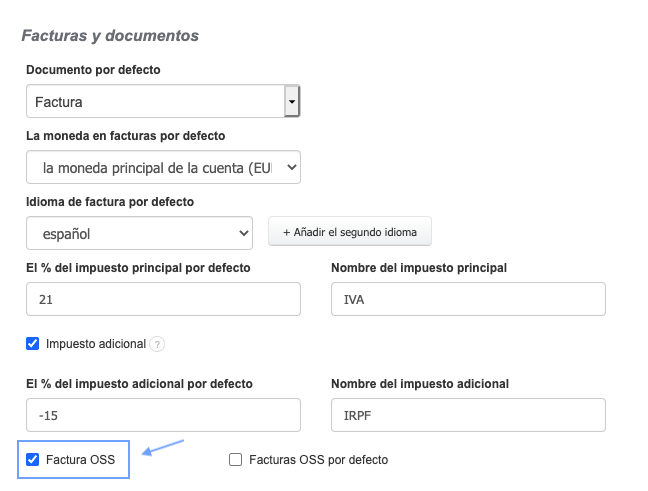
Task: Click the label El % del impuesto adicional por defecto
Action: 139,384
